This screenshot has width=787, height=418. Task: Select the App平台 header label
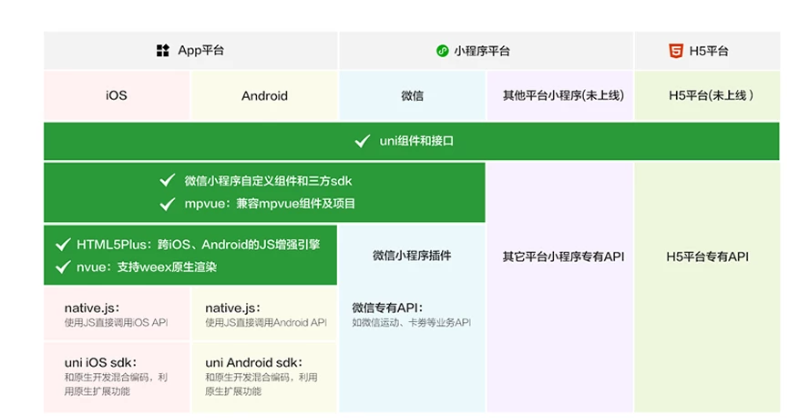click(x=201, y=50)
